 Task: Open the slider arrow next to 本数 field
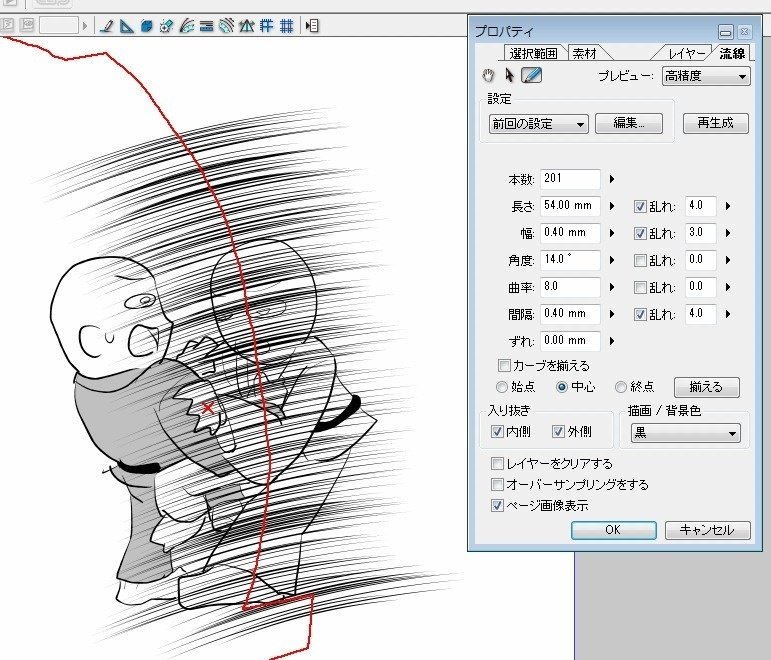612,179
